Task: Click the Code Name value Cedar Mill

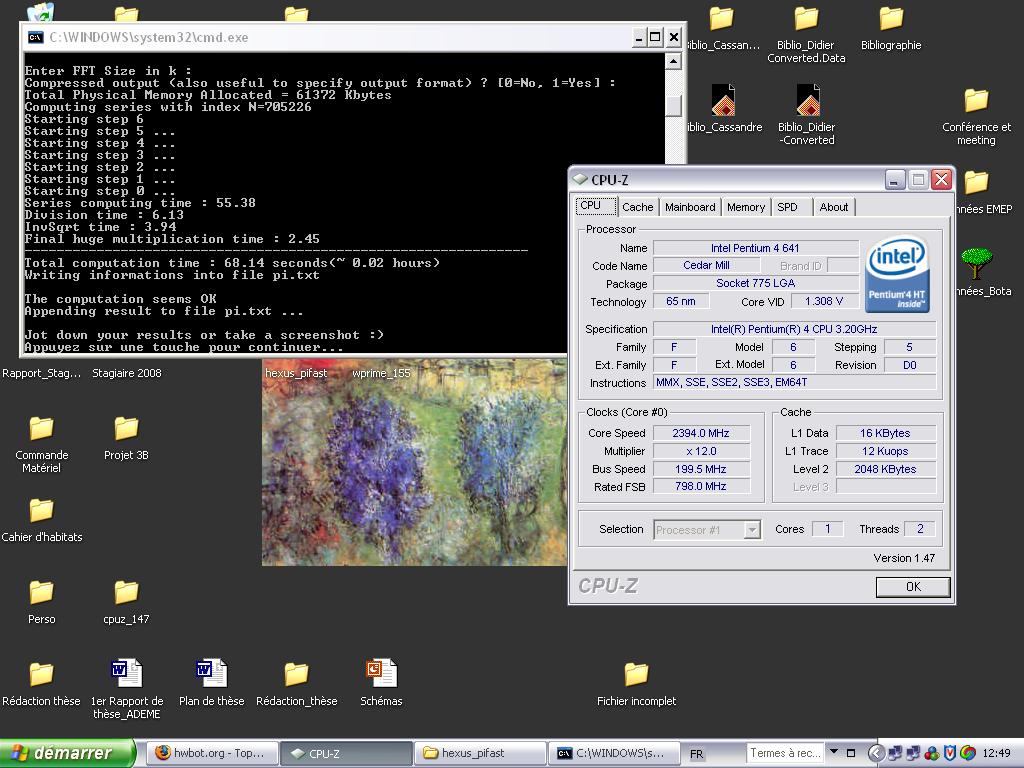Action: (707, 265)
